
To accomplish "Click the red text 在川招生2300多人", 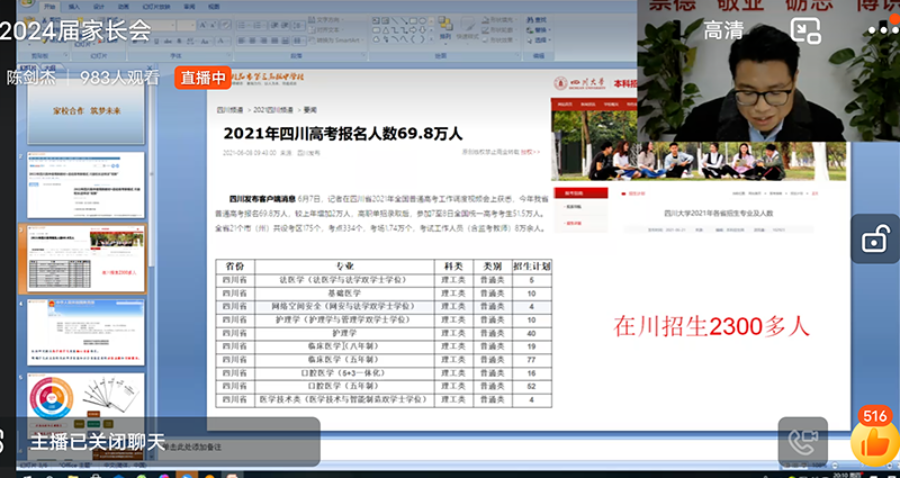I will point(711,327).
